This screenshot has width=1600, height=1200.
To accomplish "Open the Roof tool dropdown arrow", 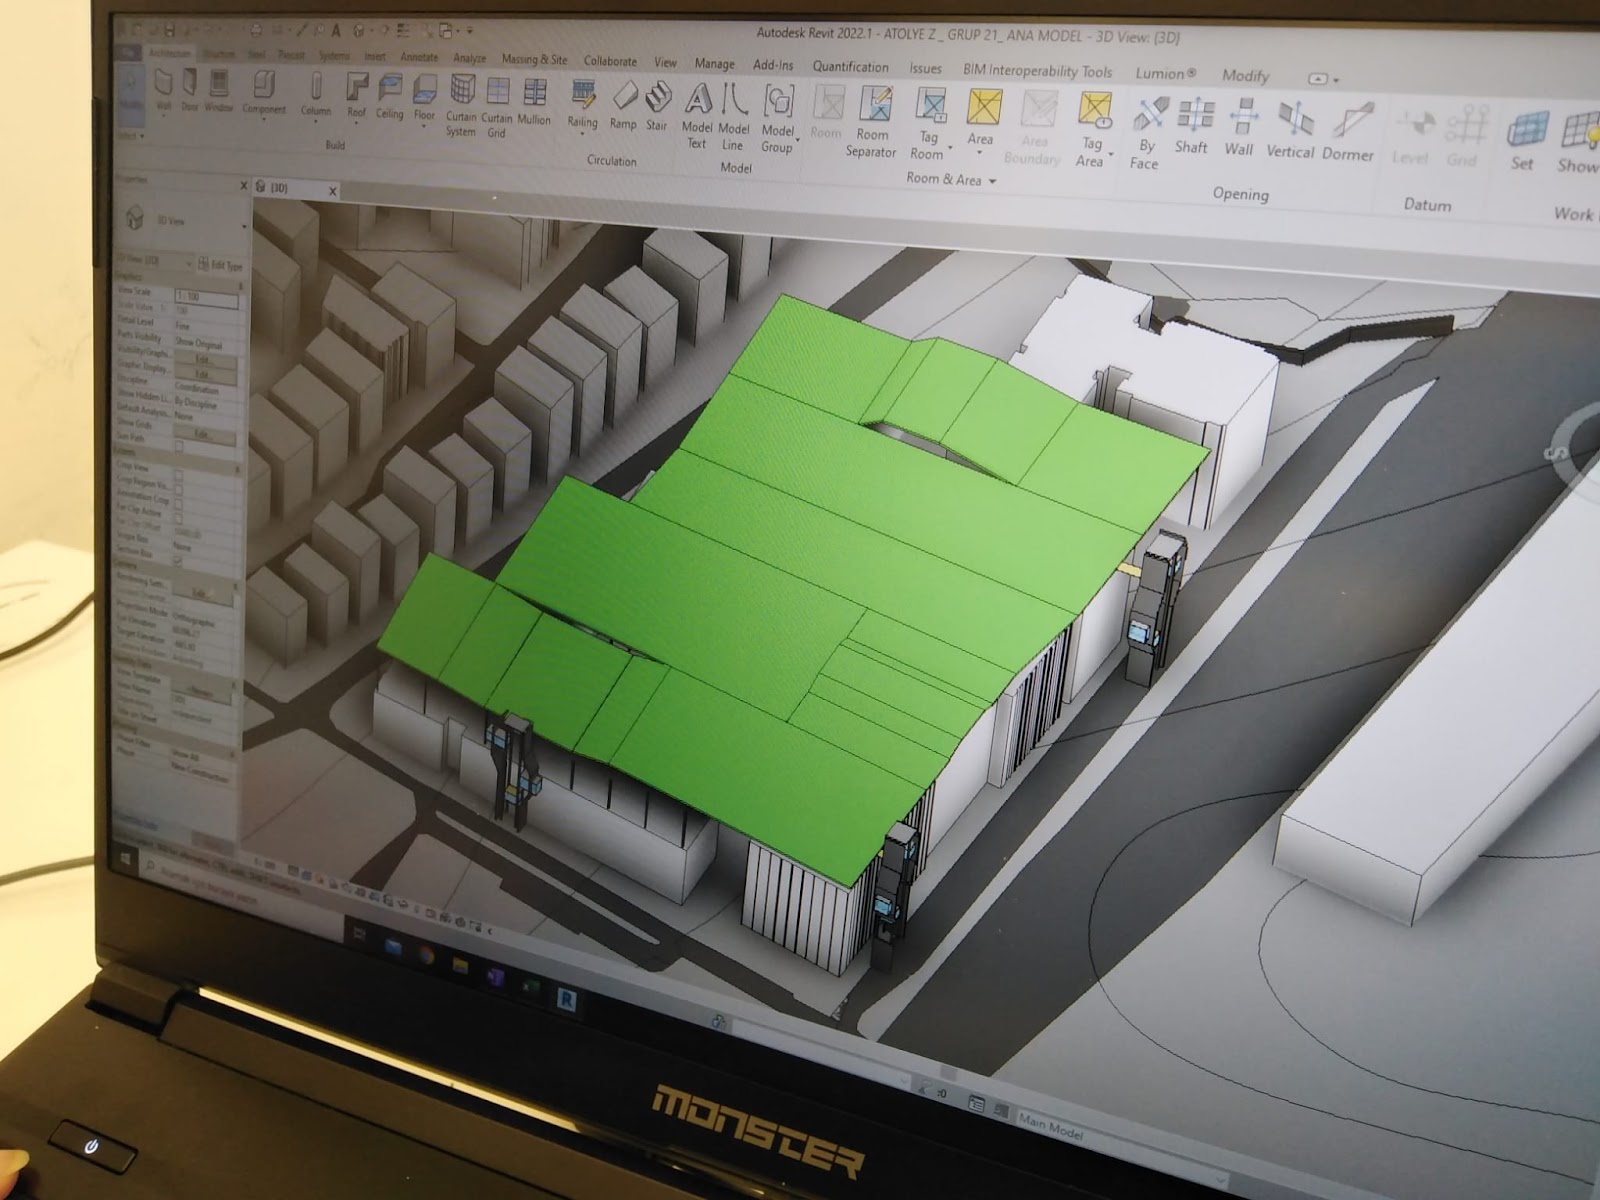I will 357,122.
